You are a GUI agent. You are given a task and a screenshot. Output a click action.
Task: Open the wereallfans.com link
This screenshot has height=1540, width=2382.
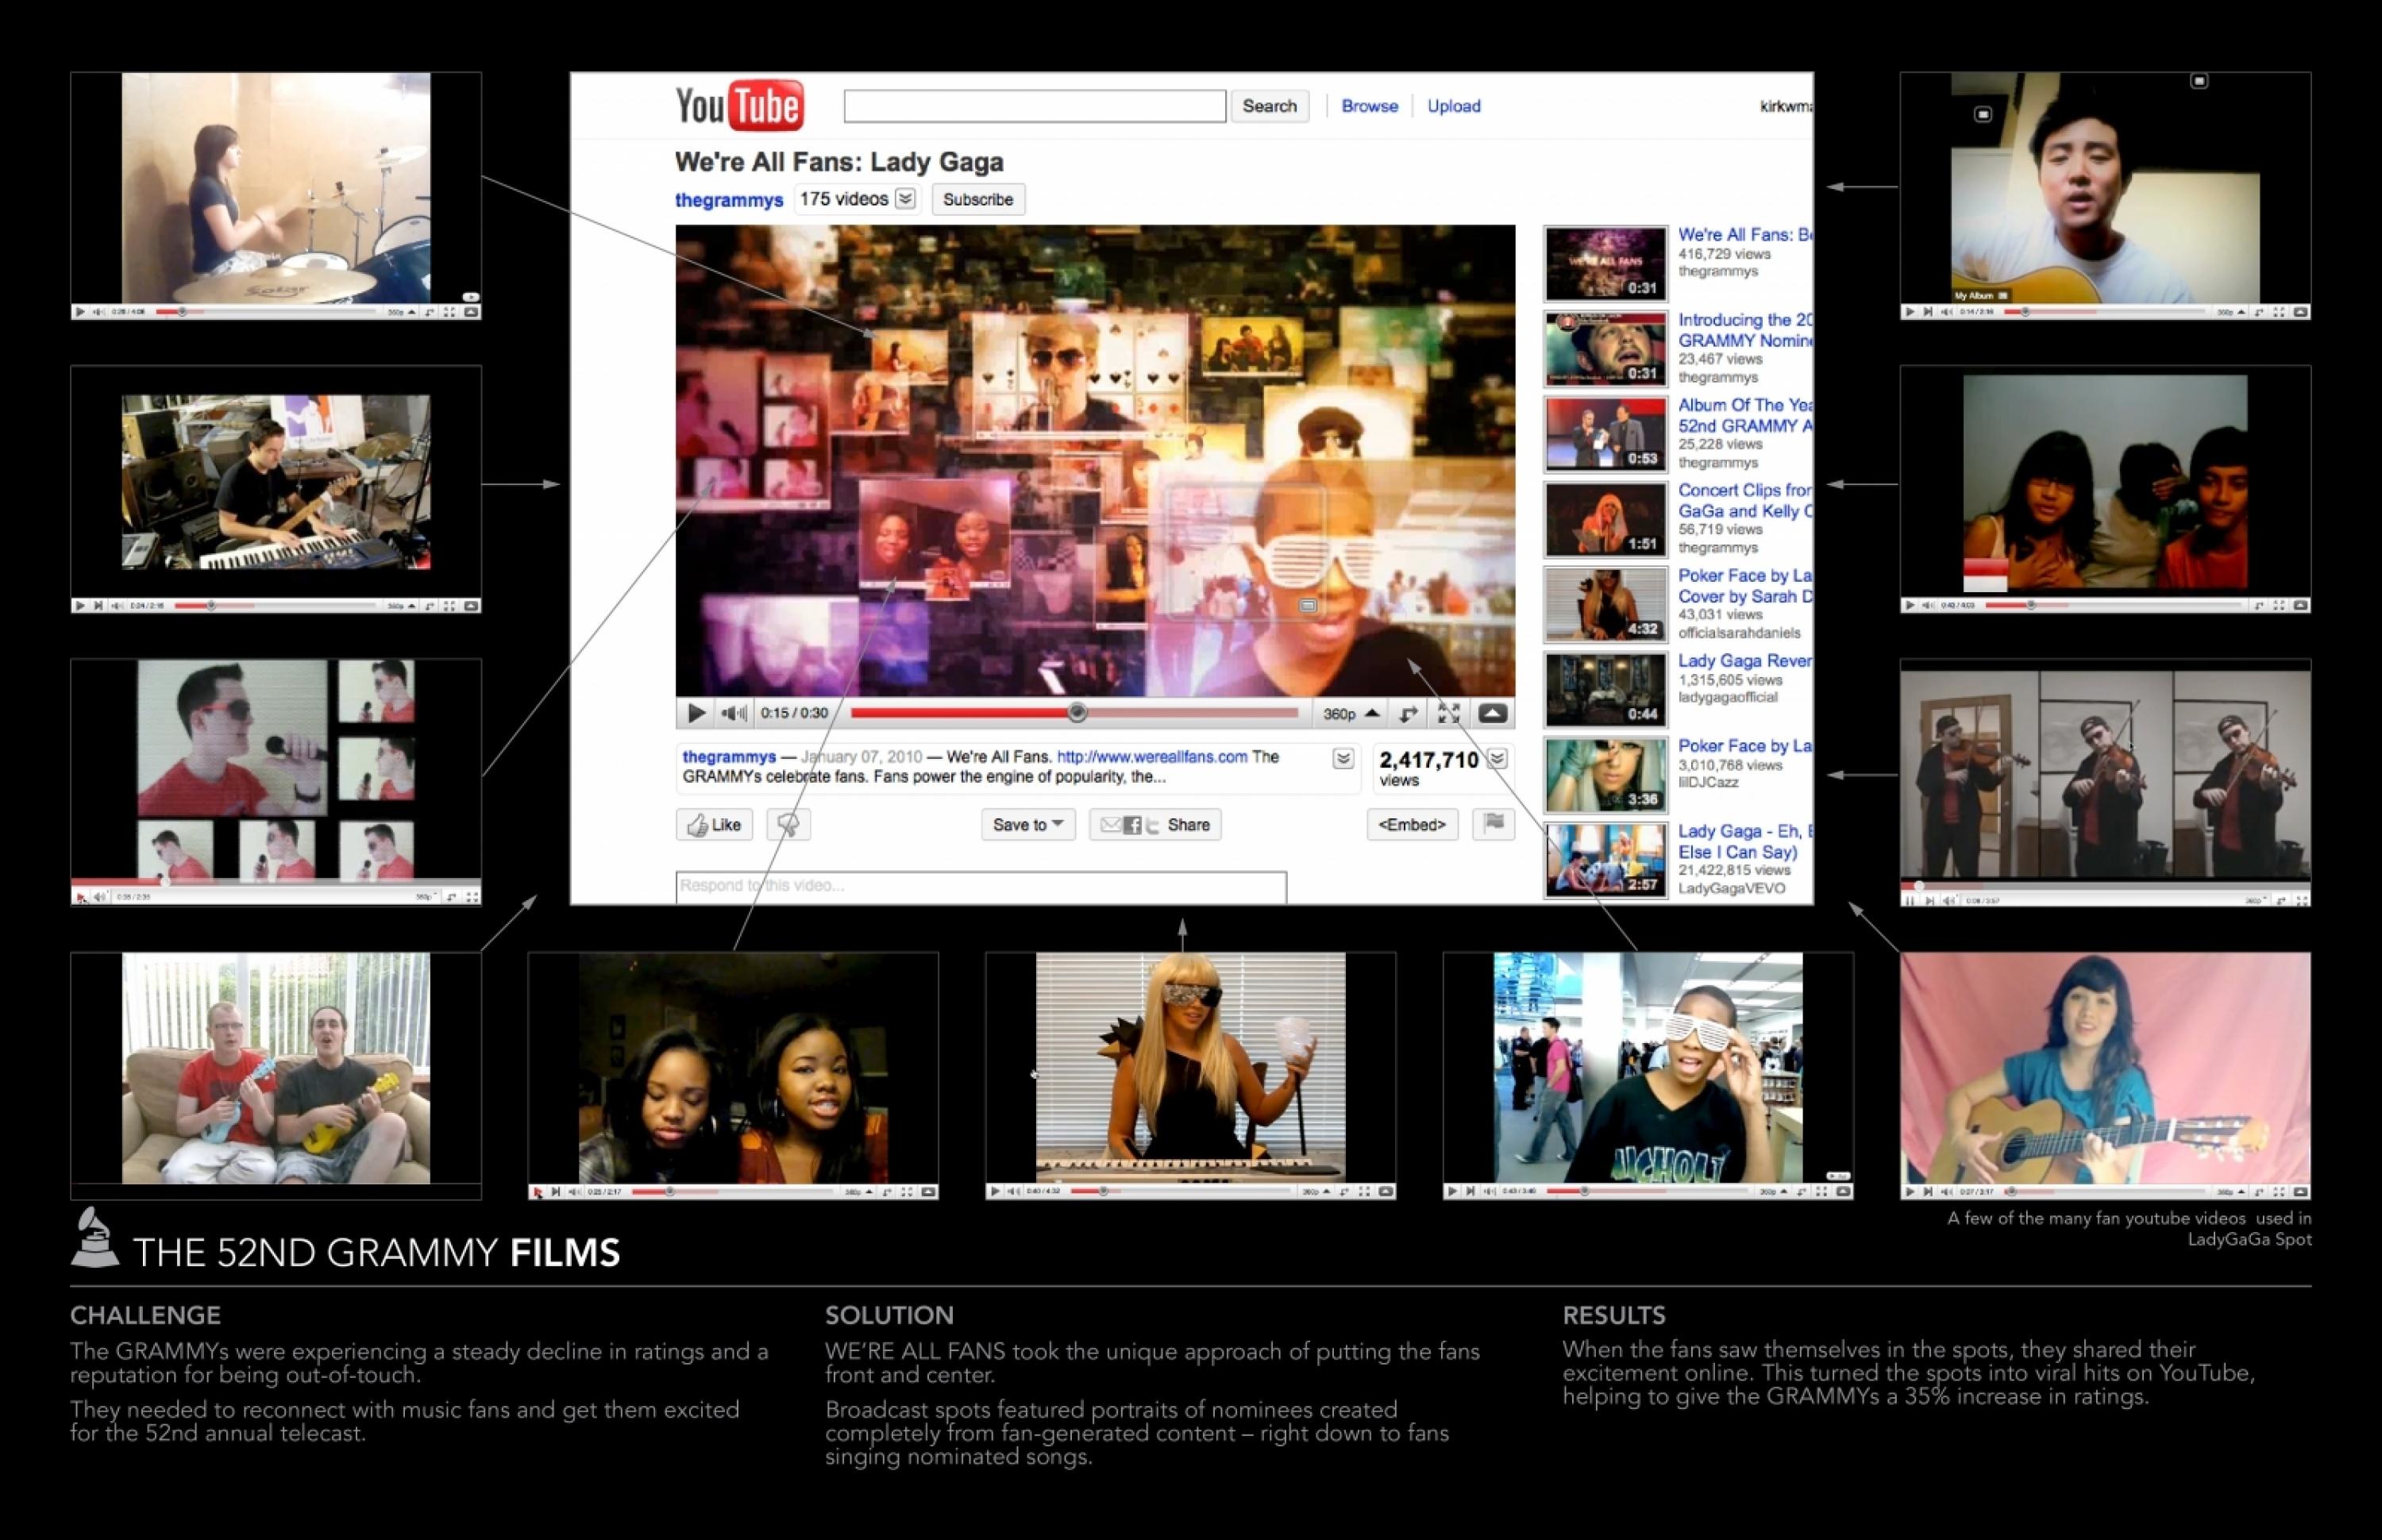click(x=1152, y=757)
